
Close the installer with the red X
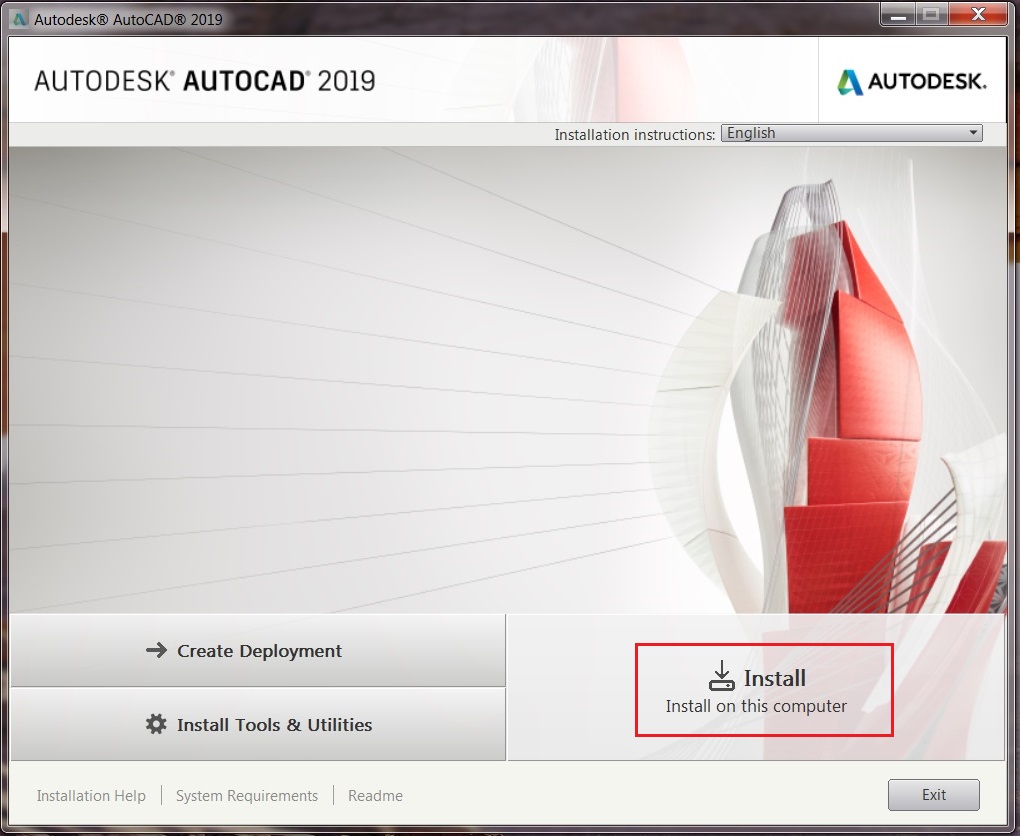coord(978,16)
